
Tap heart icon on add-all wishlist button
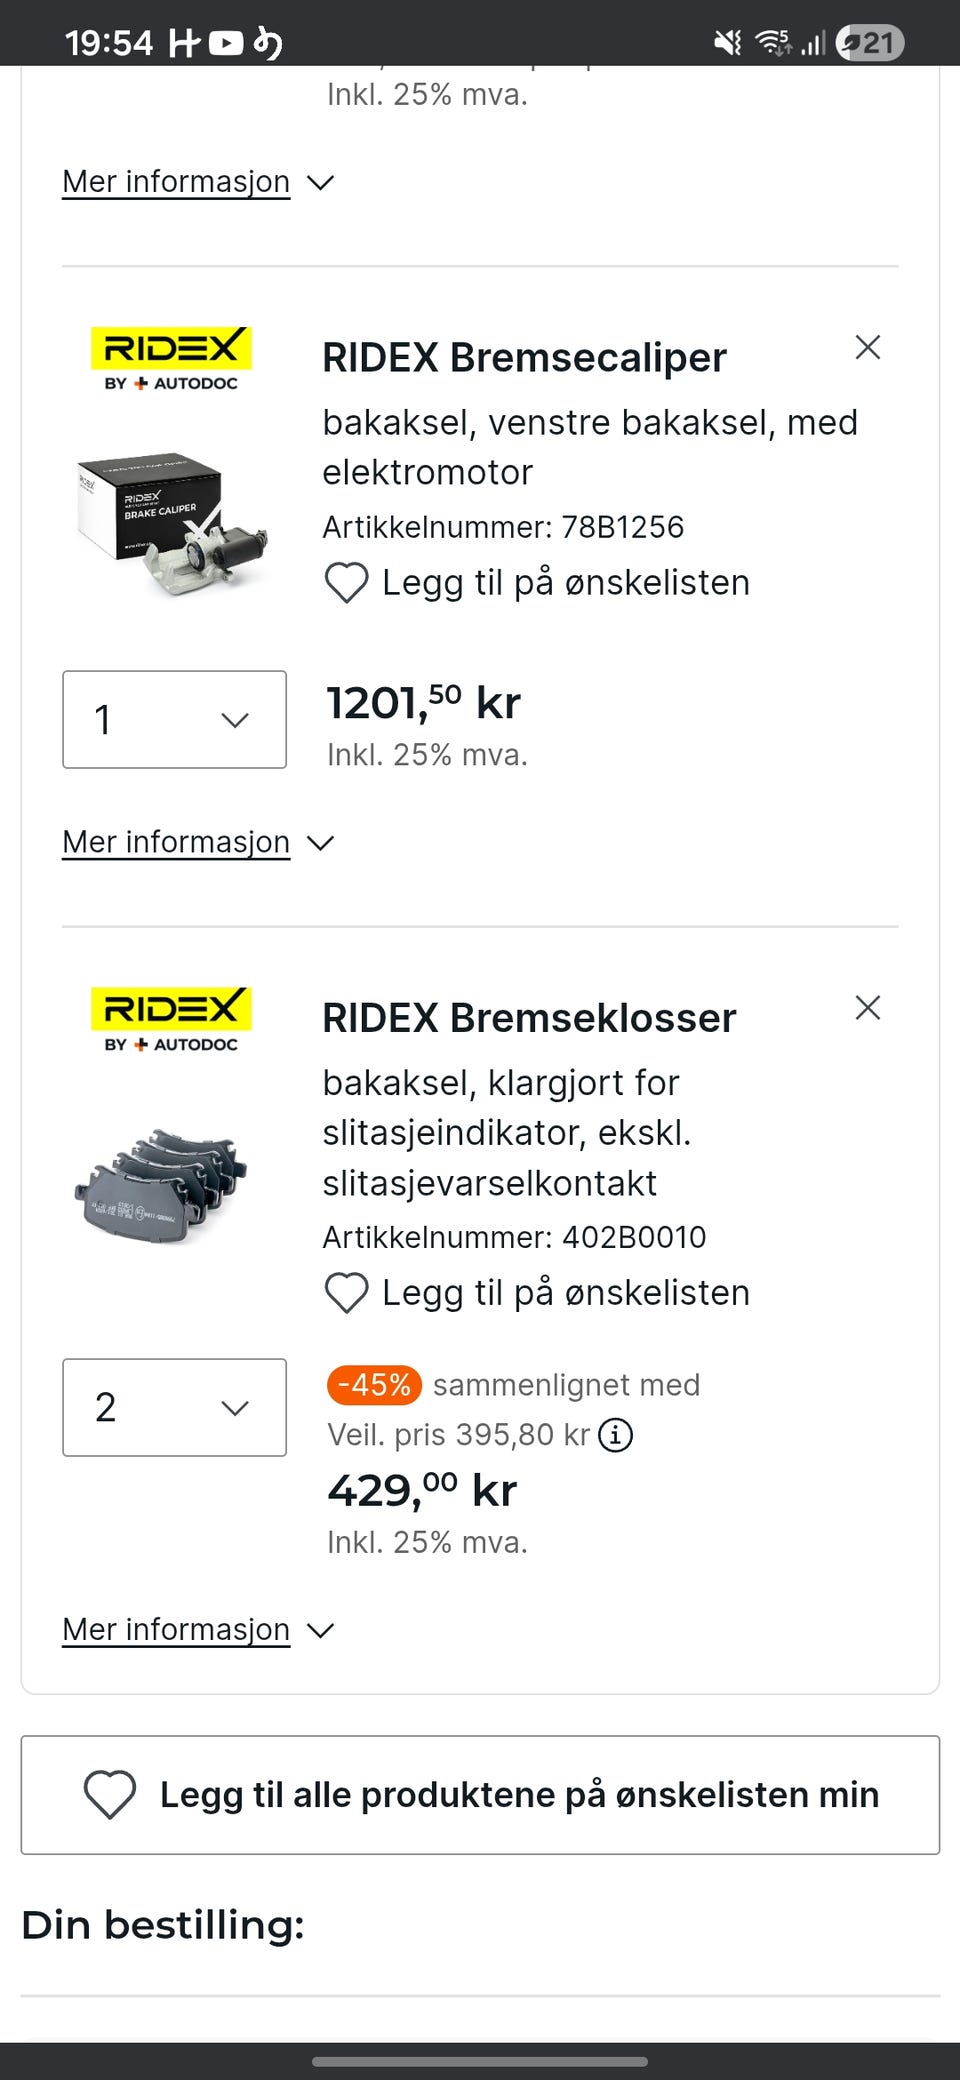pos(110,1794)
